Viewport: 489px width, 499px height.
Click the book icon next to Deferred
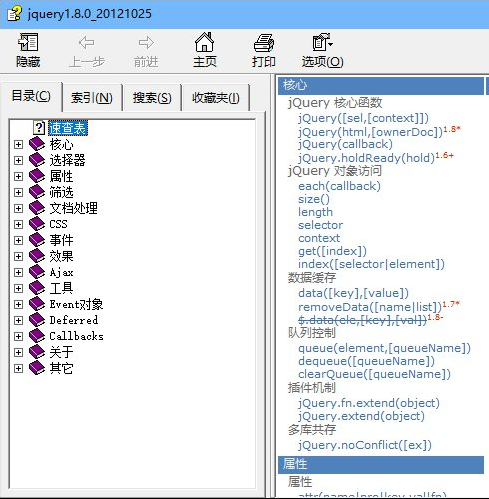pos(37,320)
